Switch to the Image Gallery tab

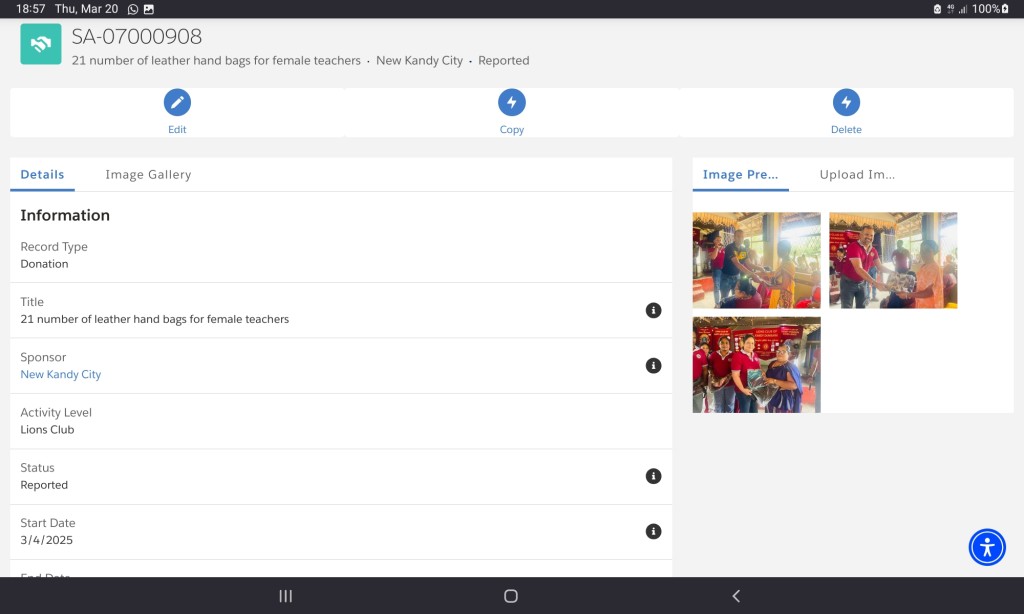pyautogui.click(x=148, y=174)
